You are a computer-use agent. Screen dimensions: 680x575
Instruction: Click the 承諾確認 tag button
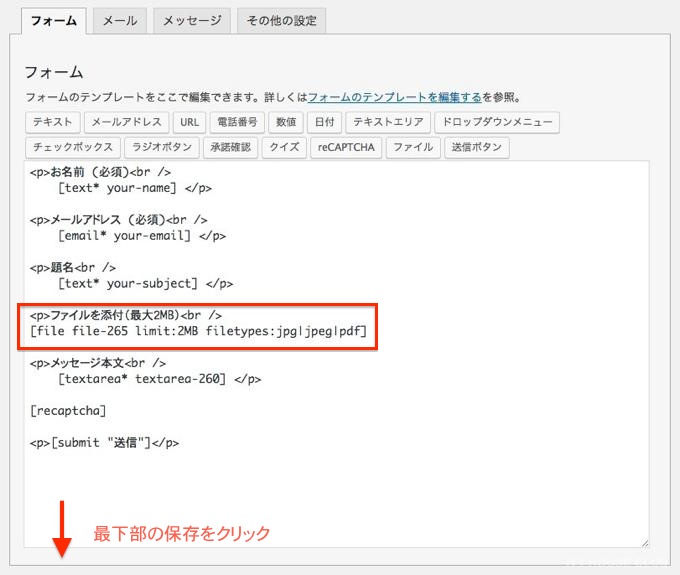point(230,148)
